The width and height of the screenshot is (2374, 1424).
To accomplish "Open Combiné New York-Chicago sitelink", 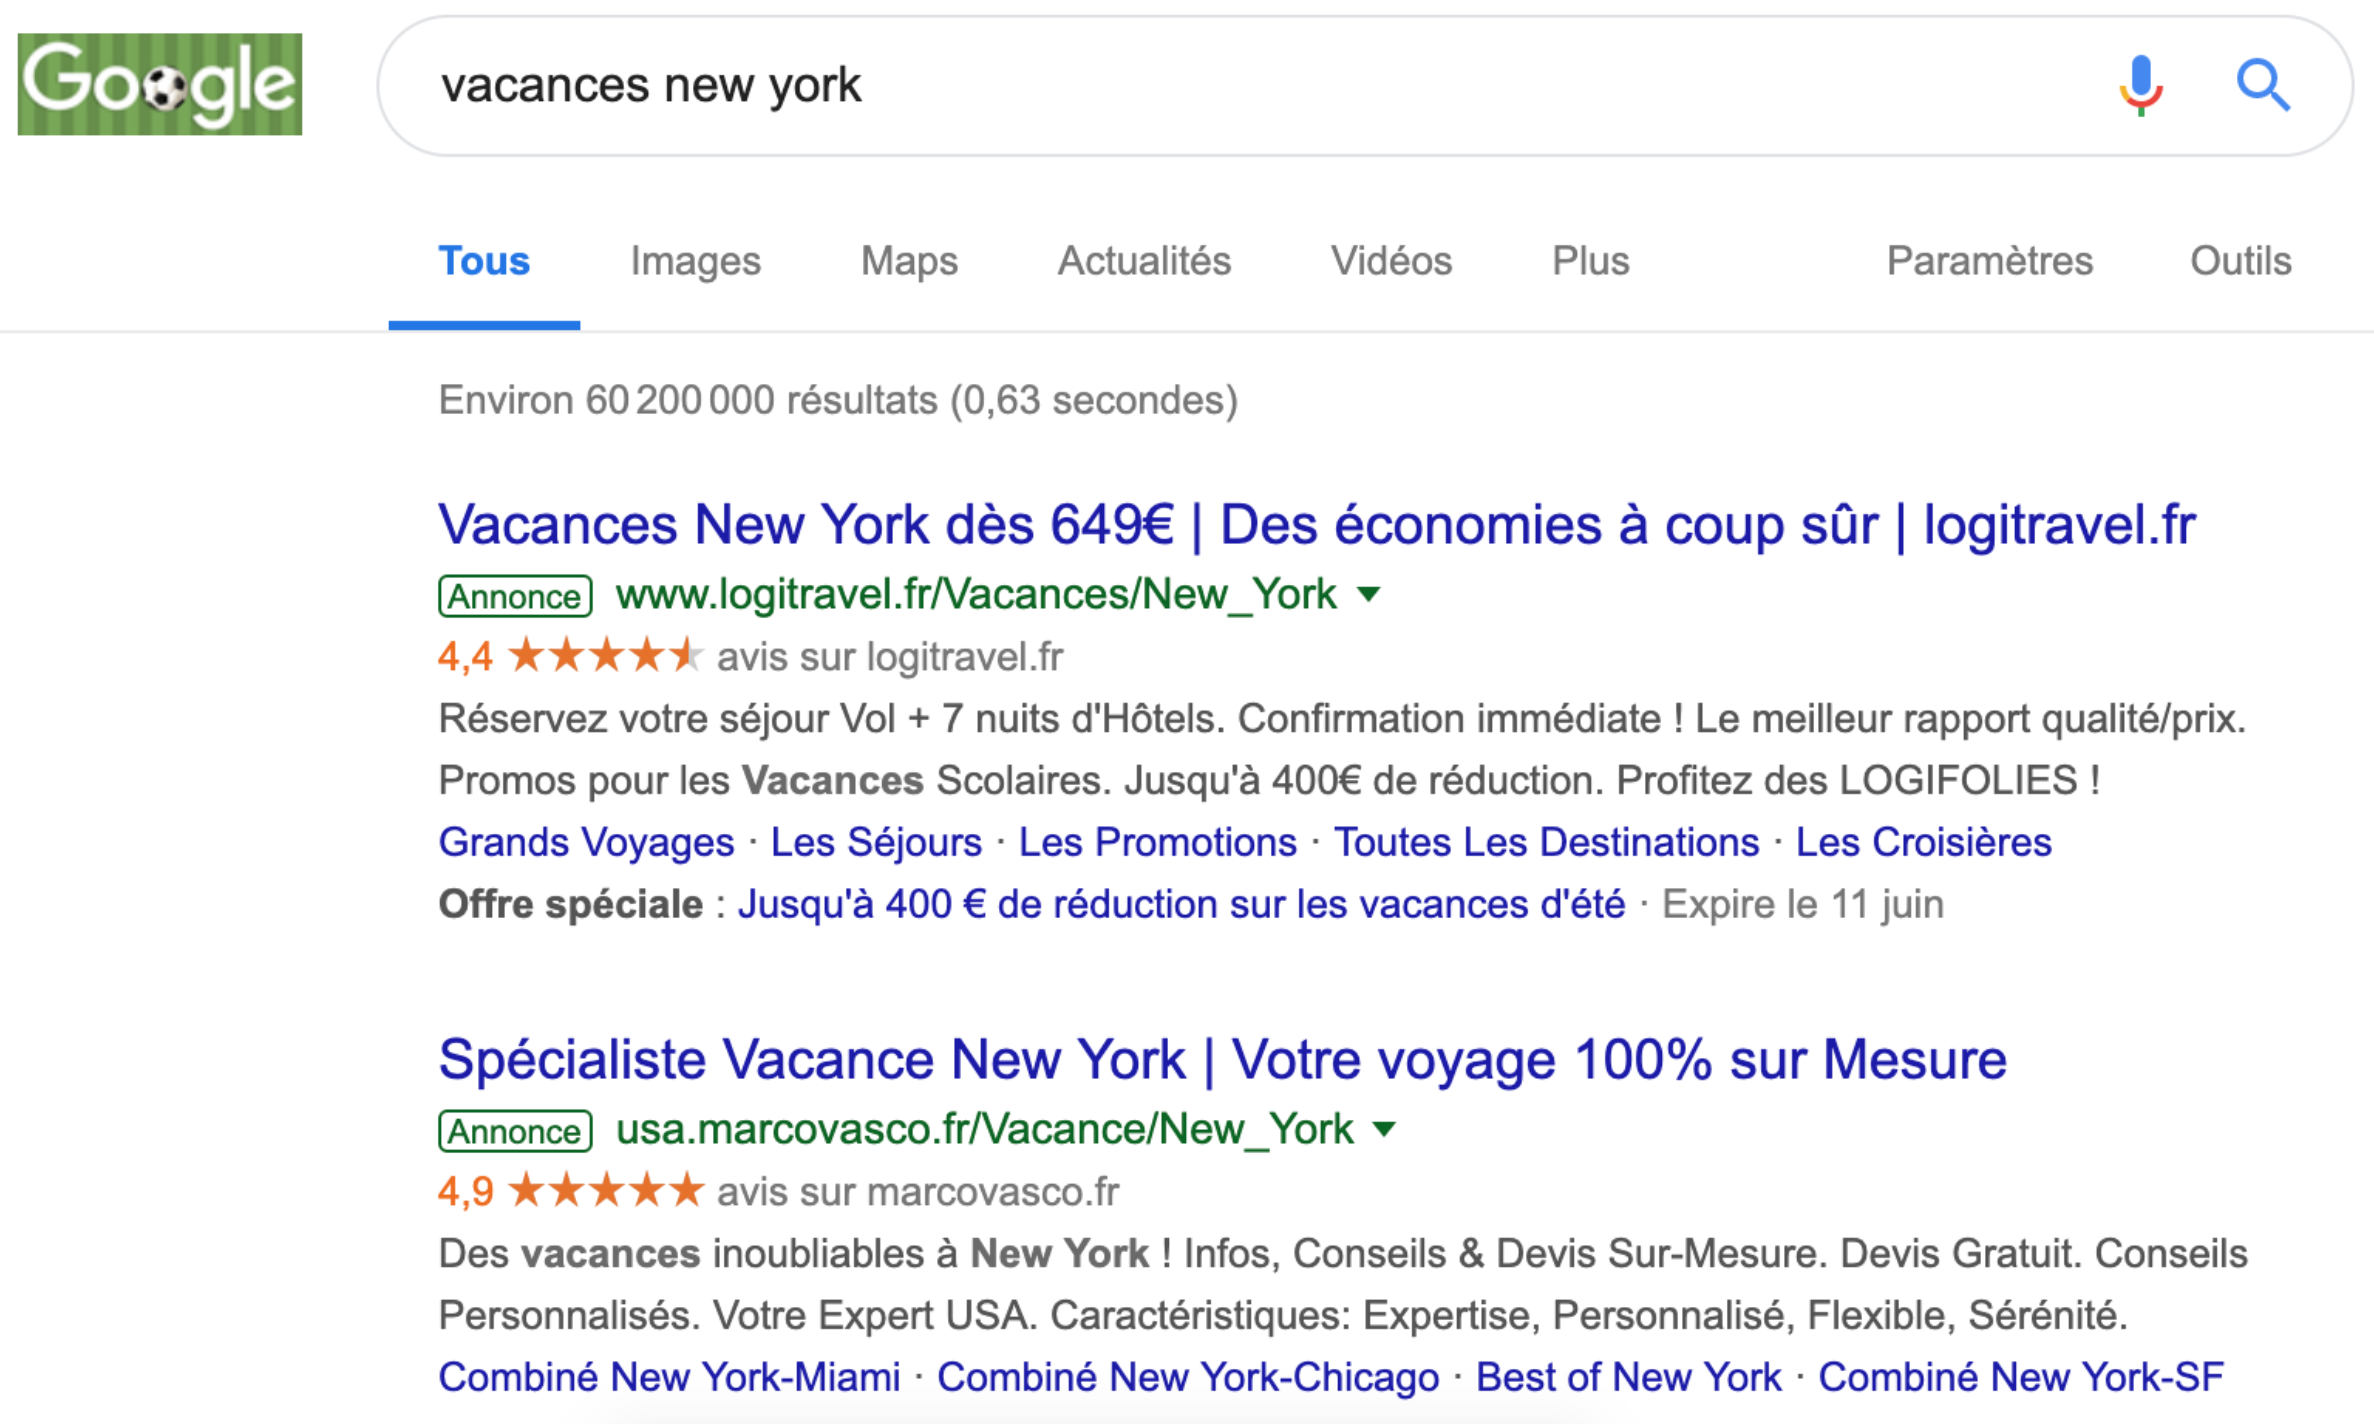I will pos(1188,1377).
